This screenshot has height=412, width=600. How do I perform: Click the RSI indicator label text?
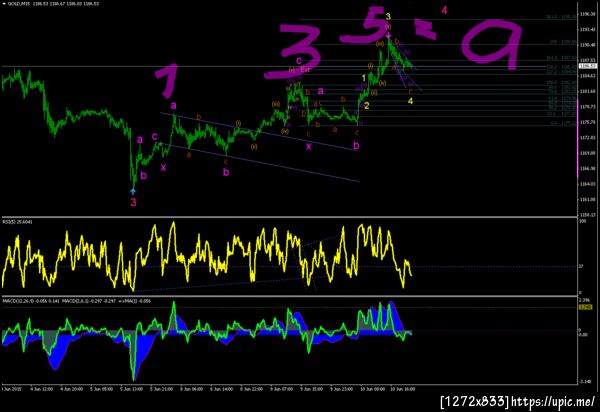tap(18, 221)
